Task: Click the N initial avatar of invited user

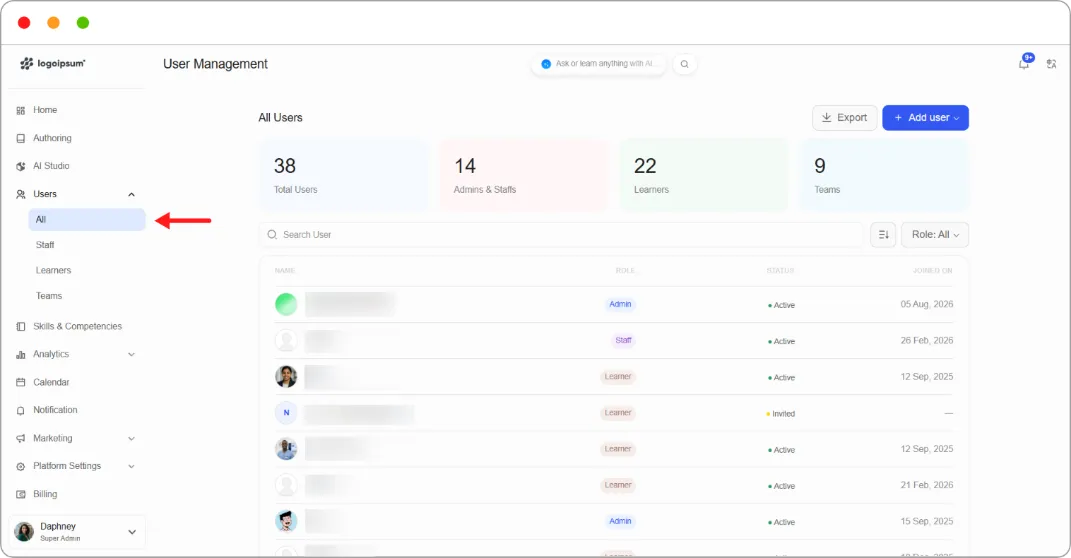Action: (x=286, y=413)
